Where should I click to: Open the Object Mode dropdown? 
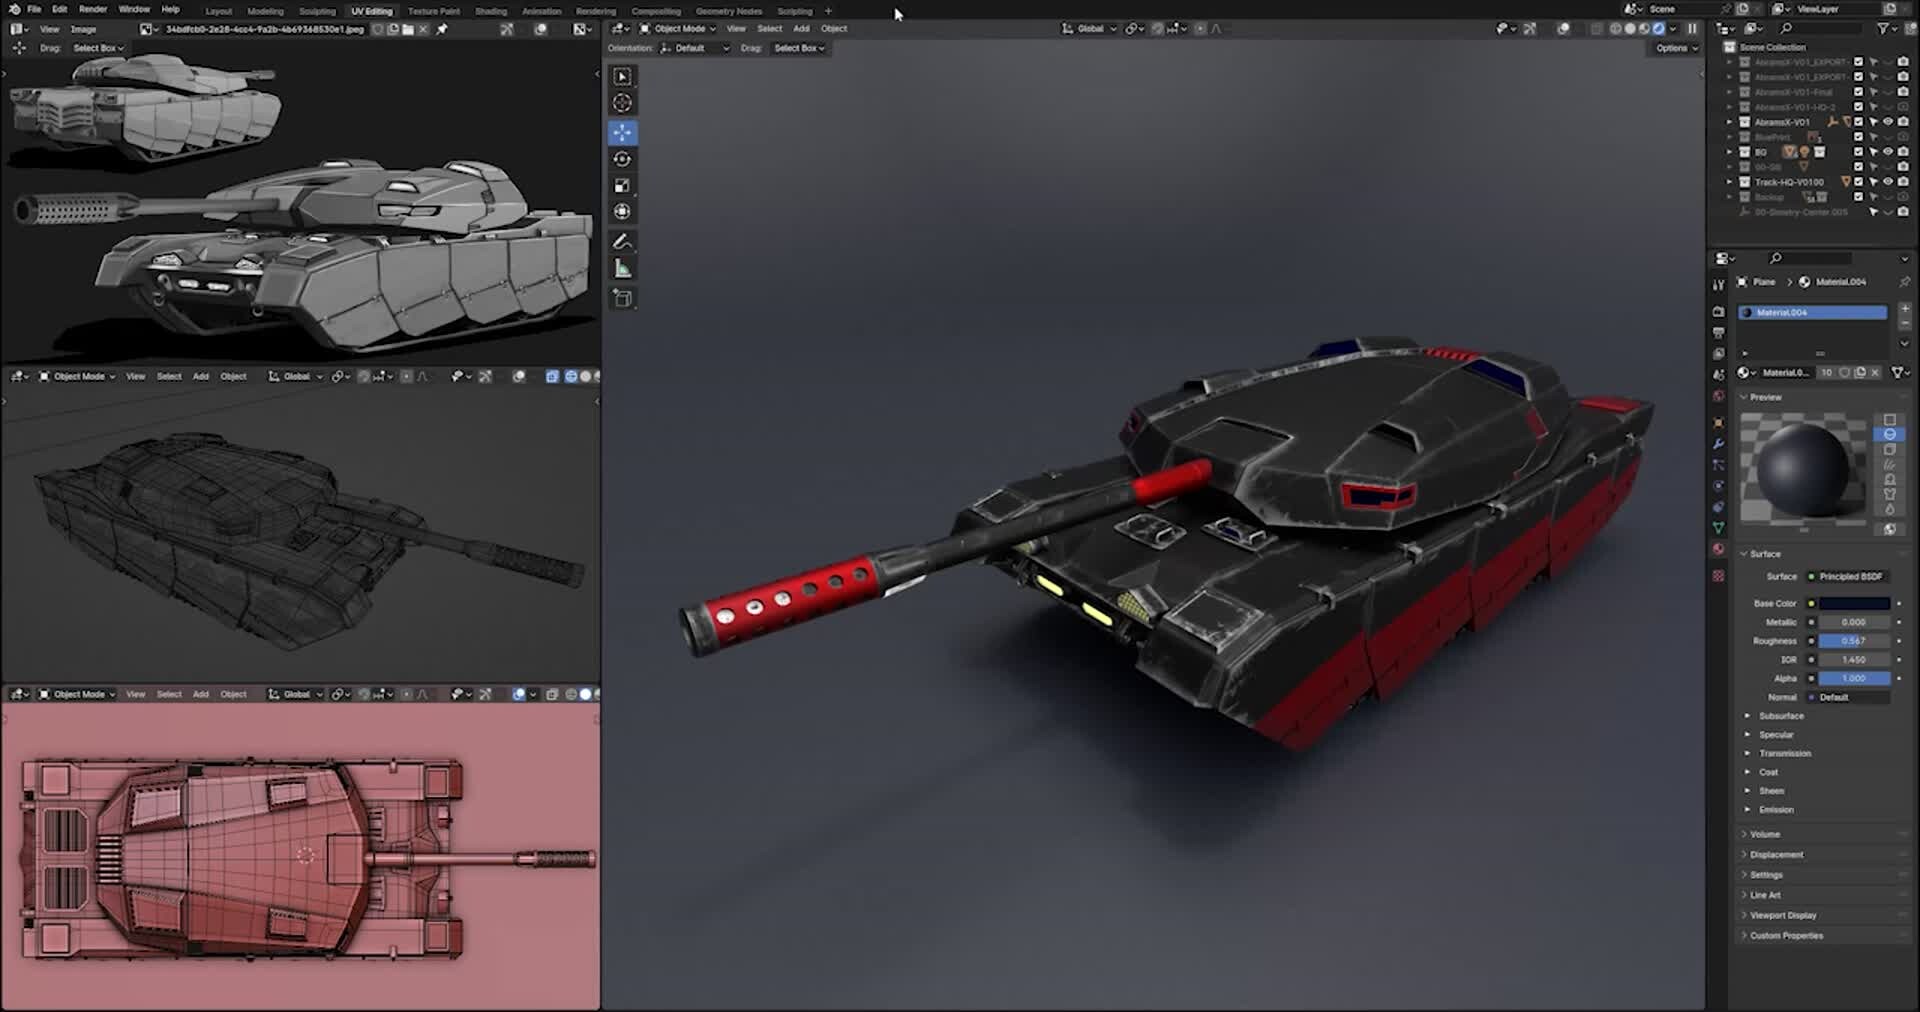pyautogui.click(x=678, y=28)
